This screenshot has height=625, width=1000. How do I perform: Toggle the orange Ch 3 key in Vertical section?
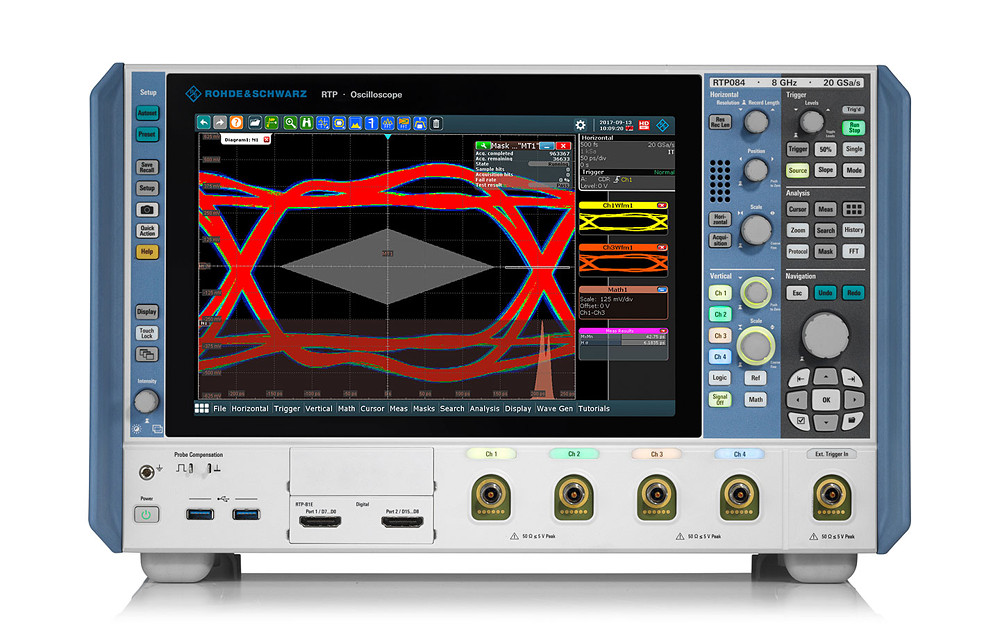pyautogui.click(x=720, y=335)
